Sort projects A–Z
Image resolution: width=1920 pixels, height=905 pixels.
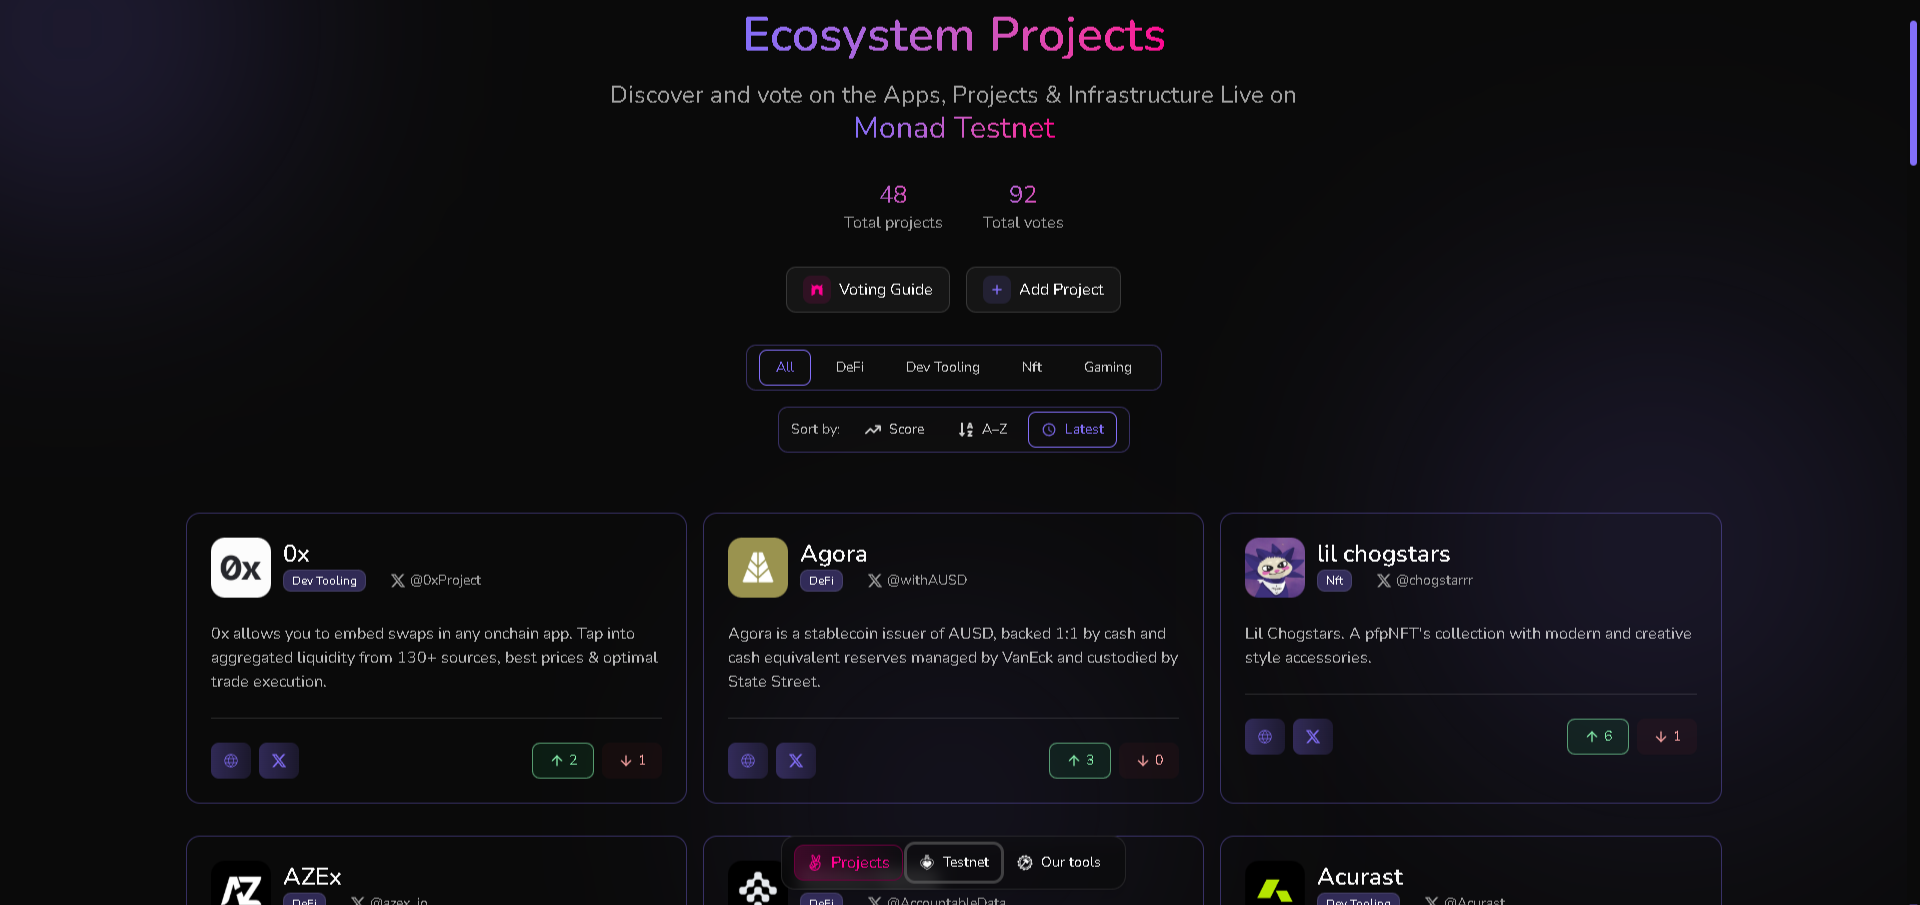pos(983,430)
